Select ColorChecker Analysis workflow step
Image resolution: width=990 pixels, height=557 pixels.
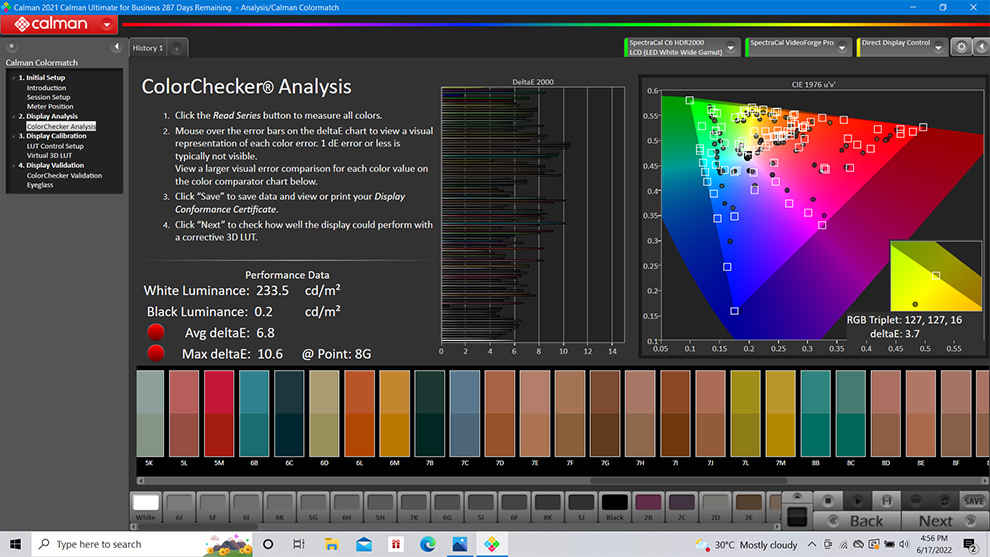(x=61, y=126)
